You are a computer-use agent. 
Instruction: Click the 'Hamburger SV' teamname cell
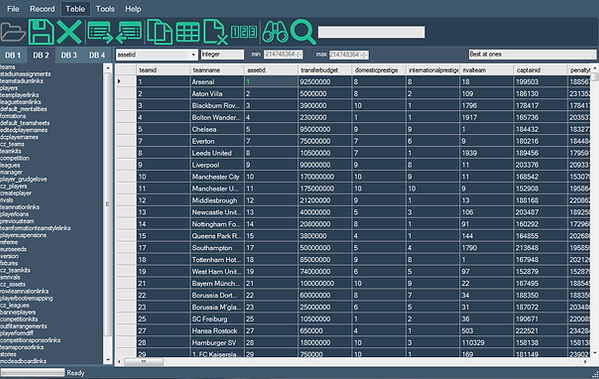[x=217, y=342]
